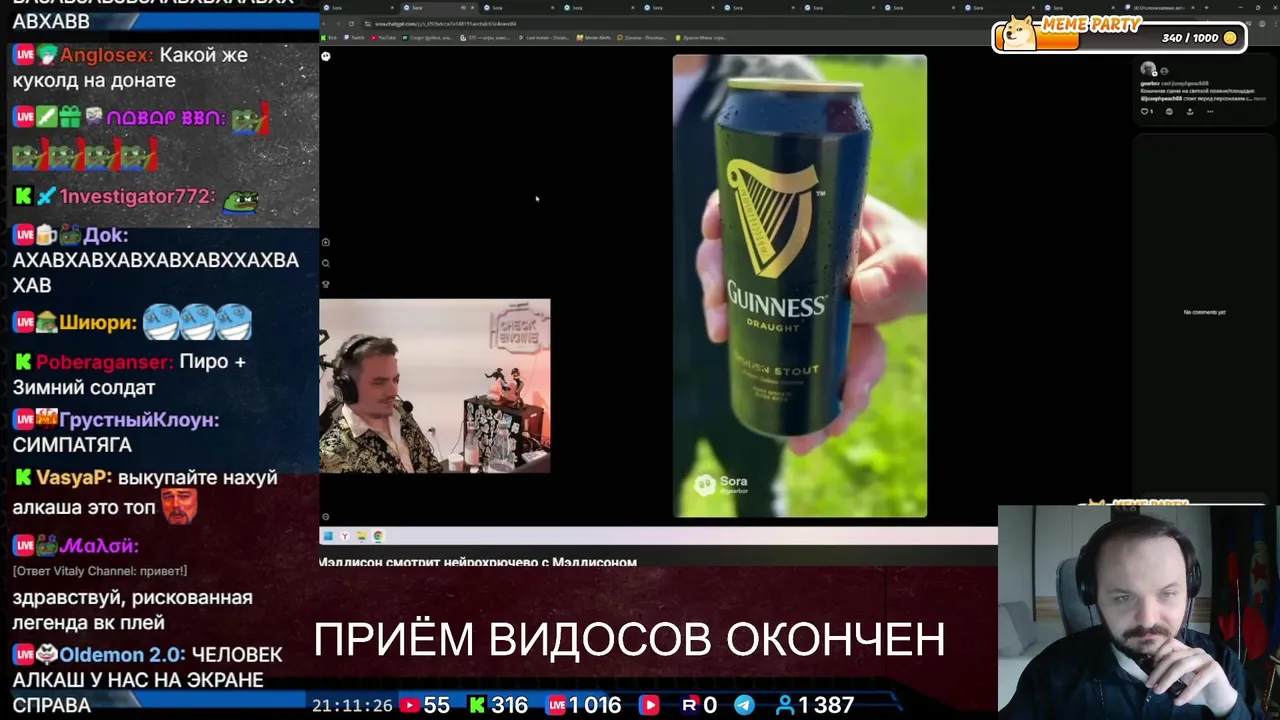Image resolution: width=1280 pixels, height=720 pixels.
Task: Open the post's three-dot more options
Action: tap(1210, 111)
